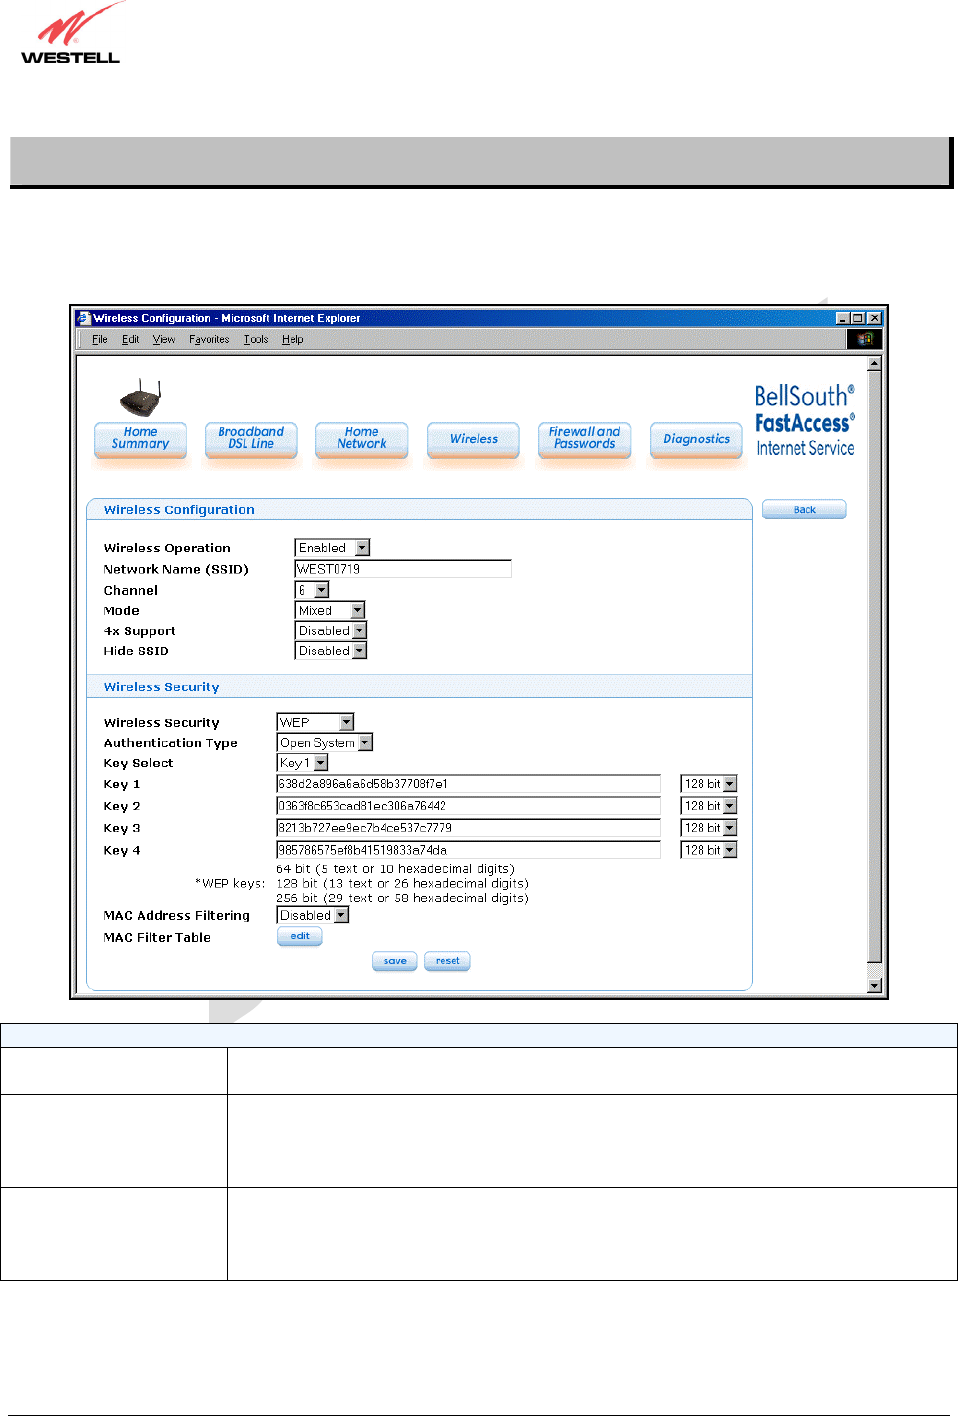Click the reset button
The height and width of the screenshot is (1416, 958).
point(447,961)
